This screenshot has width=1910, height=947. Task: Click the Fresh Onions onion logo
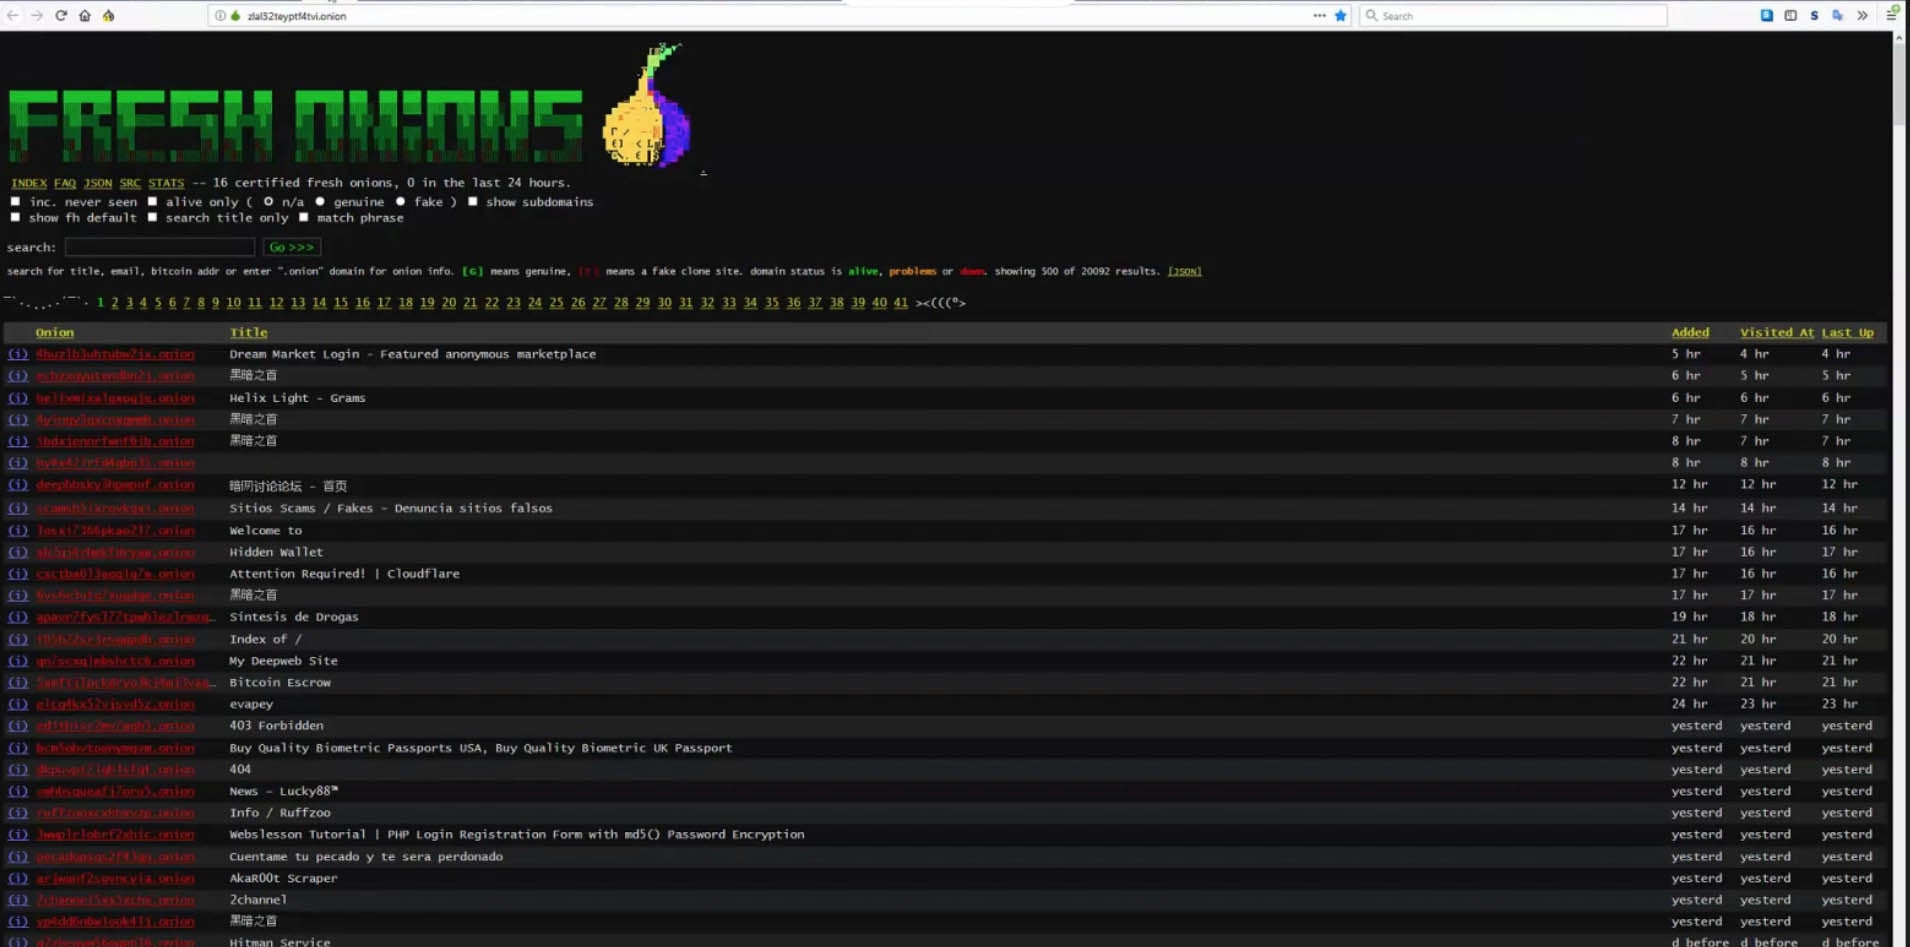(x=647, y=105)
